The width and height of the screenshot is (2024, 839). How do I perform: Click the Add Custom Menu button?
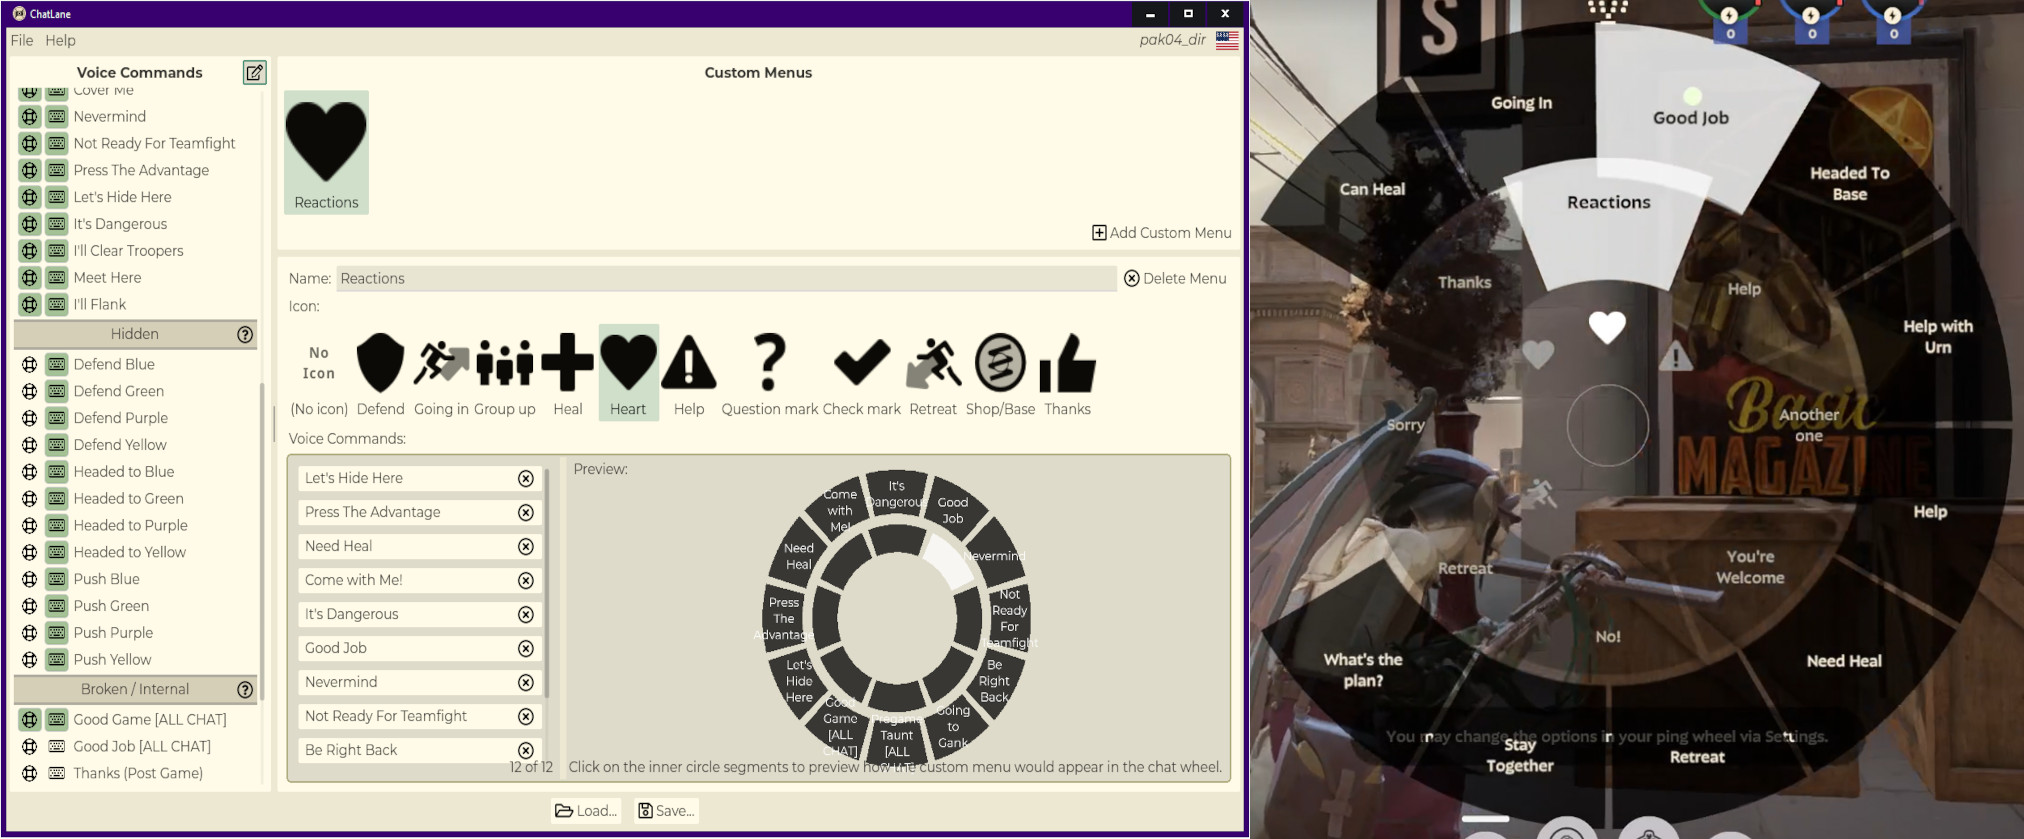[x=1161, y=233]
